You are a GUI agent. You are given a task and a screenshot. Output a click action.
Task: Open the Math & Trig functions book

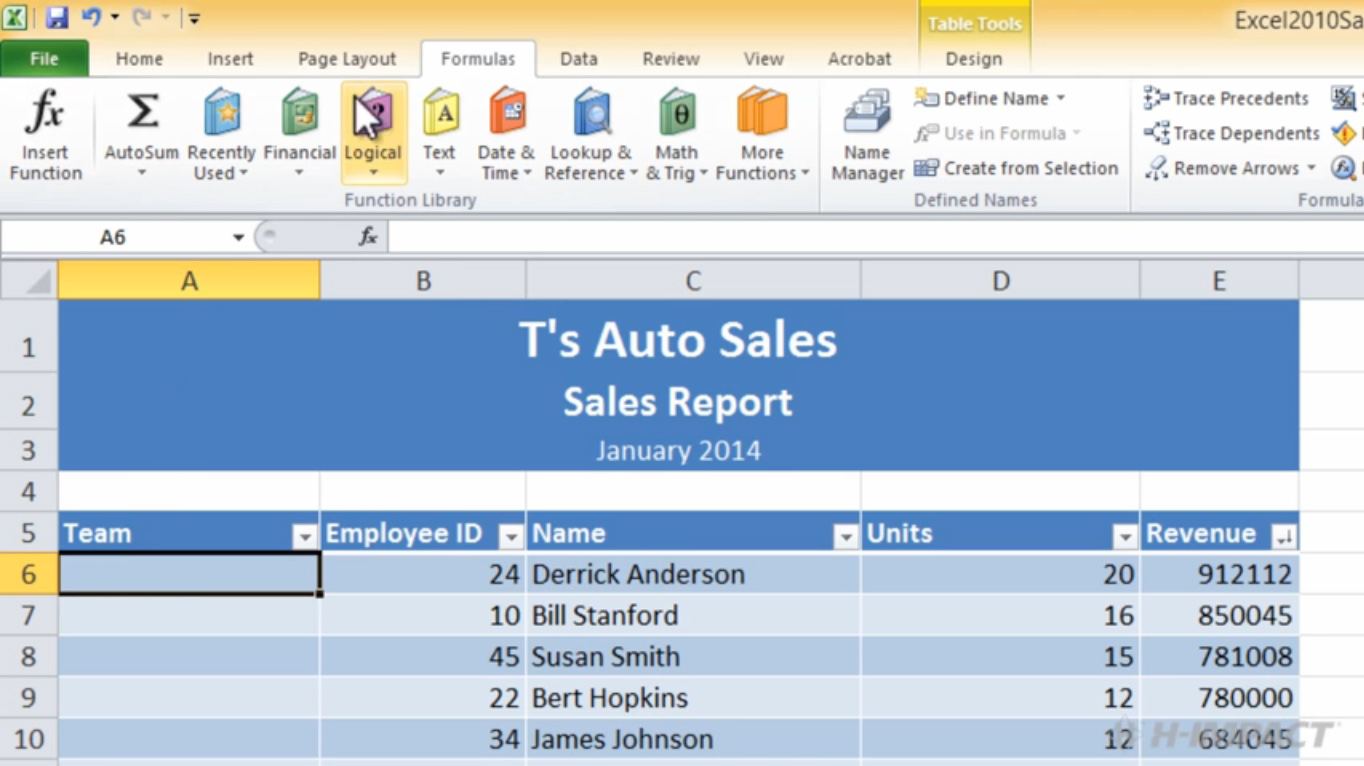point(677,112)
